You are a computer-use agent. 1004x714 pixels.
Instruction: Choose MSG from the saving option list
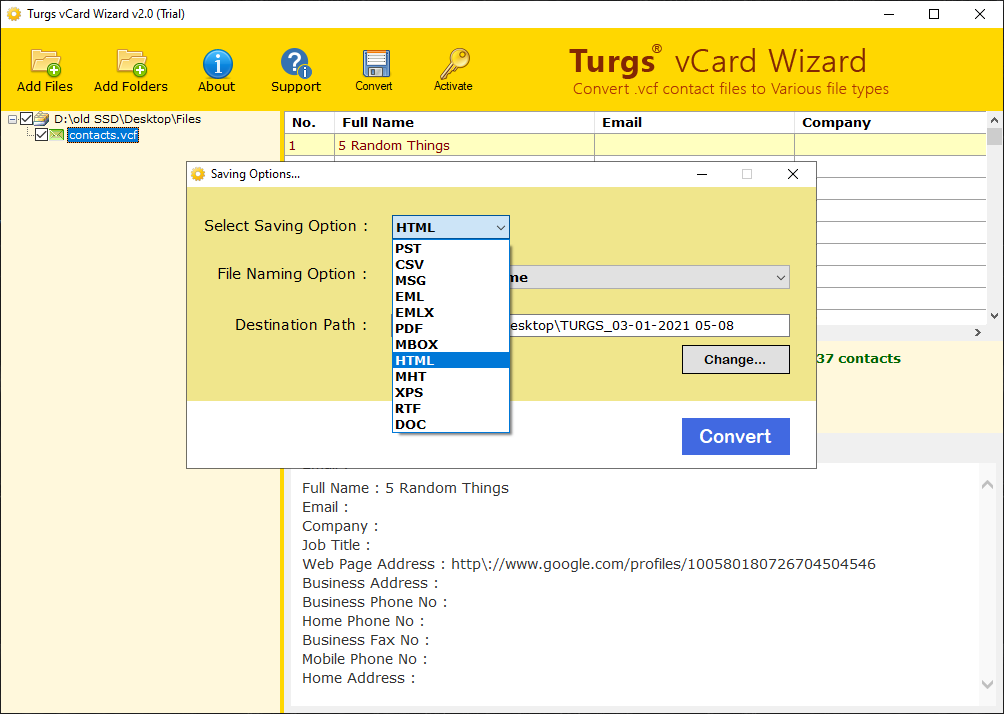tap(451, 280)
